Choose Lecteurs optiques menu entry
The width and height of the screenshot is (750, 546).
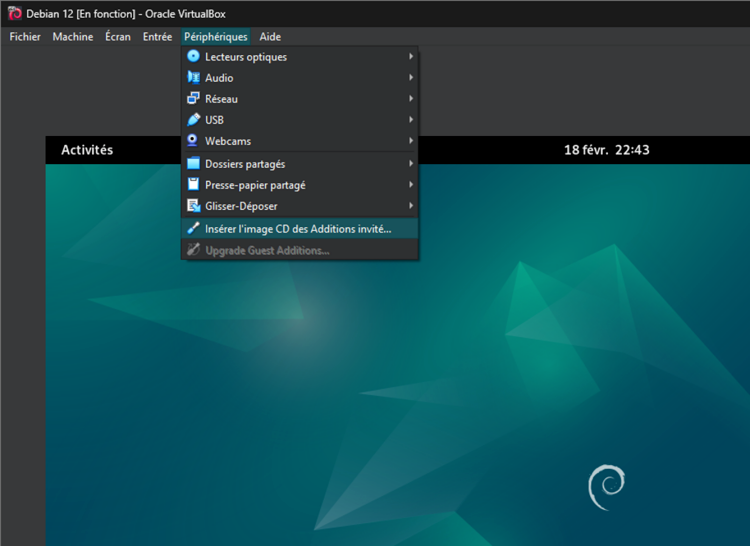click(300, 56)
